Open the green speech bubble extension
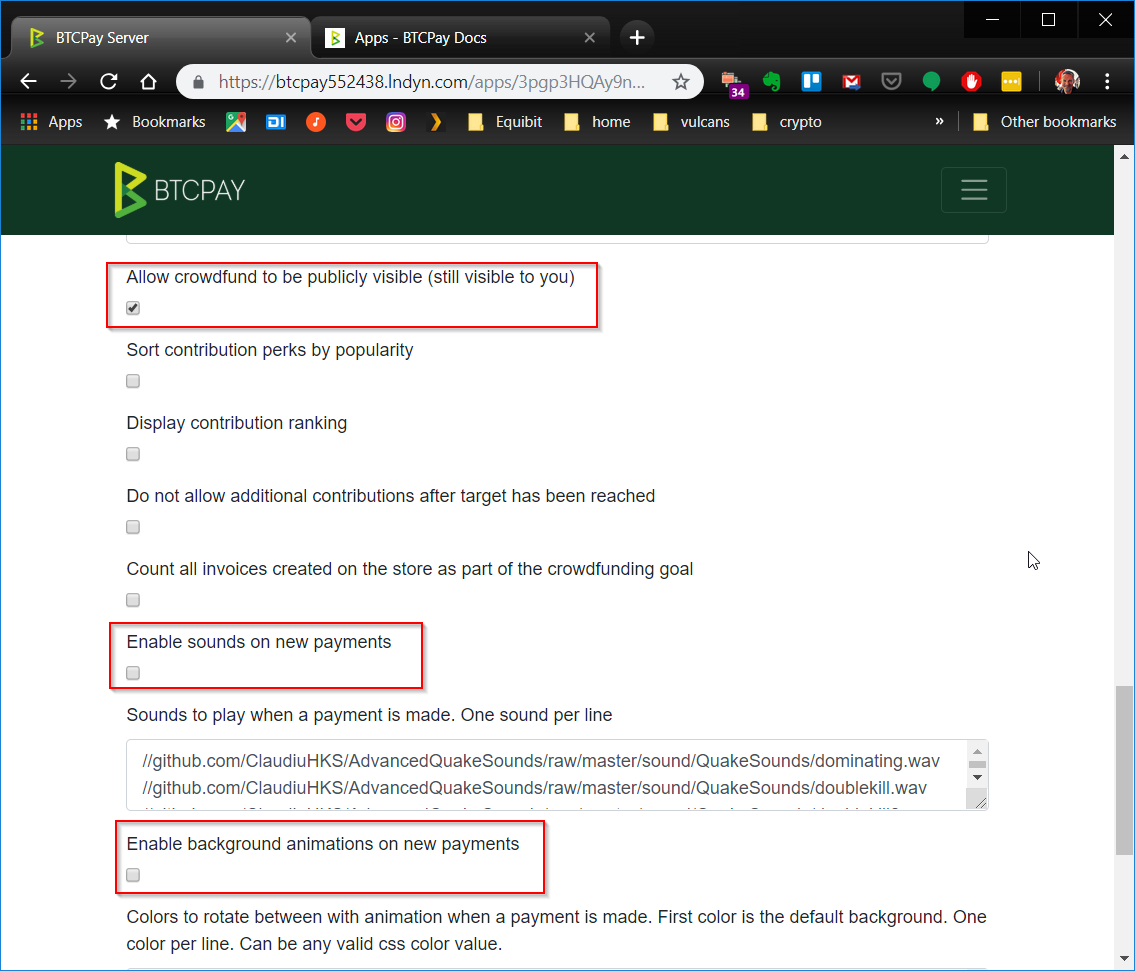This screenshot has width=1135, height=971. tap(931, 81)
